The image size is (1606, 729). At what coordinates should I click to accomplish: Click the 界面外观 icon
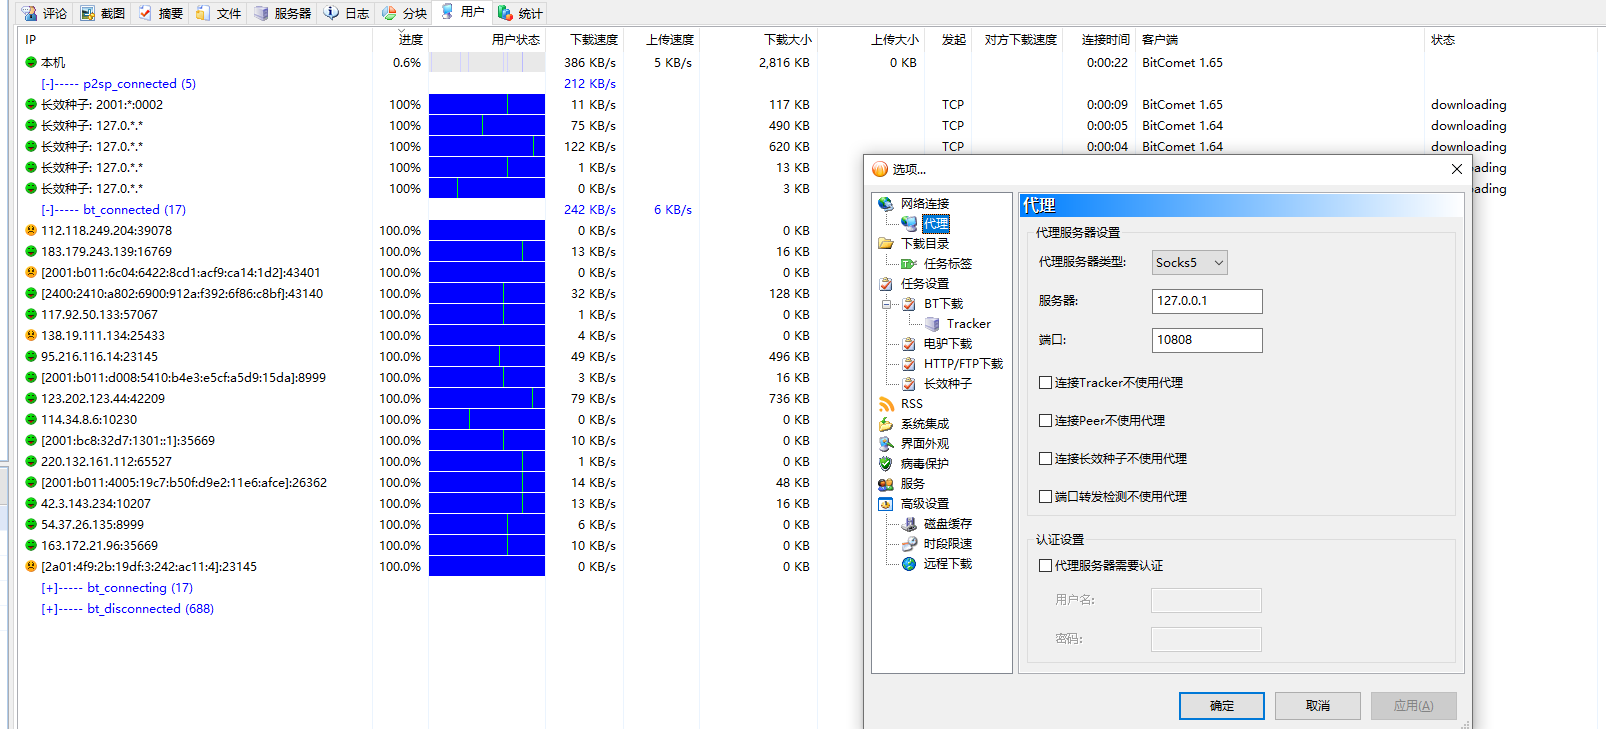tap(886, 444)
